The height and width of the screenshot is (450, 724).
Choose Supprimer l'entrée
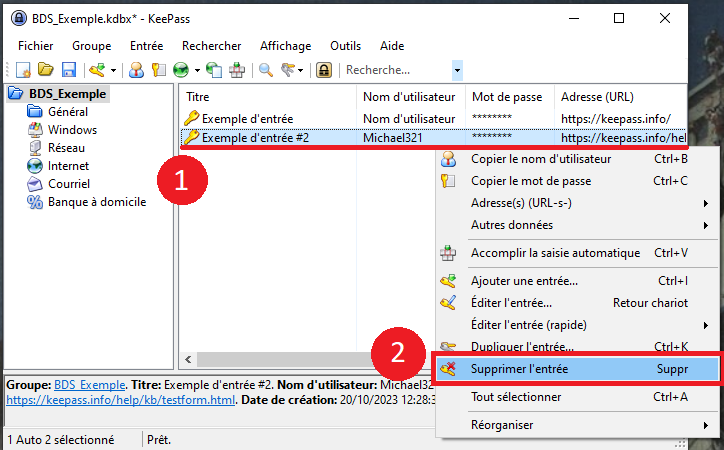577,369
